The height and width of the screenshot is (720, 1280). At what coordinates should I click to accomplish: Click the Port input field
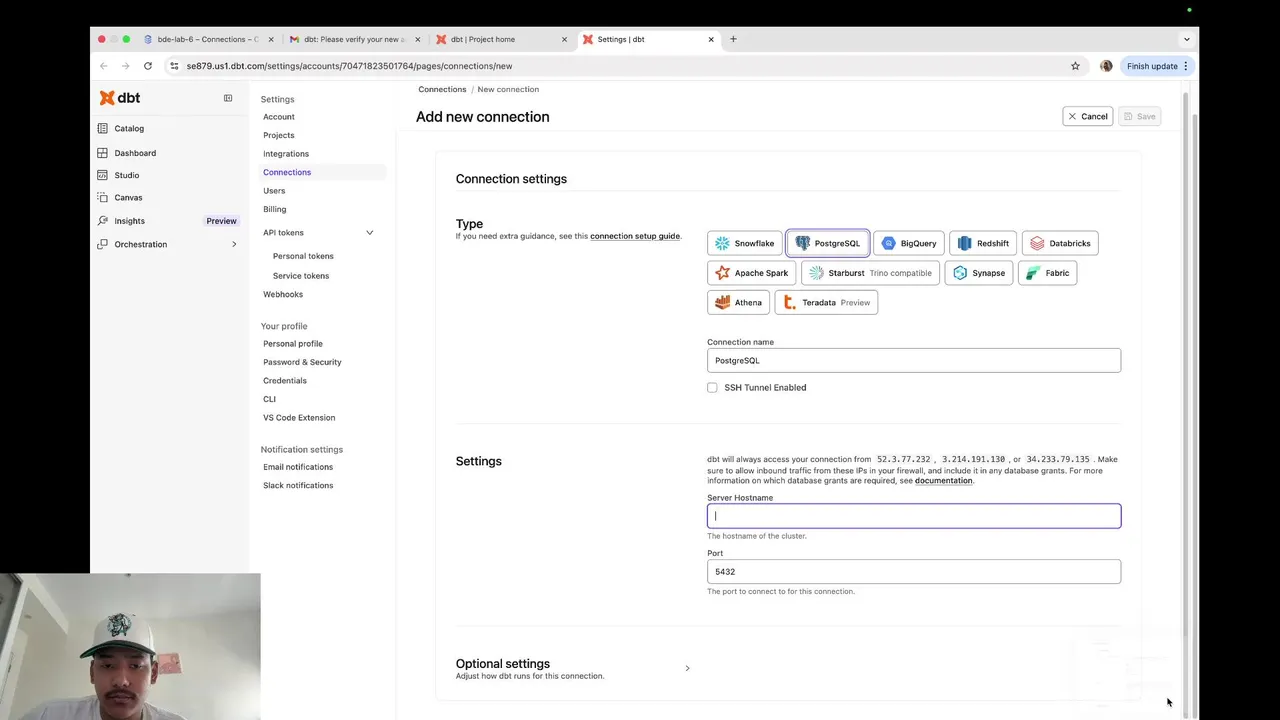pyautogui.click(x=914, y=572)
